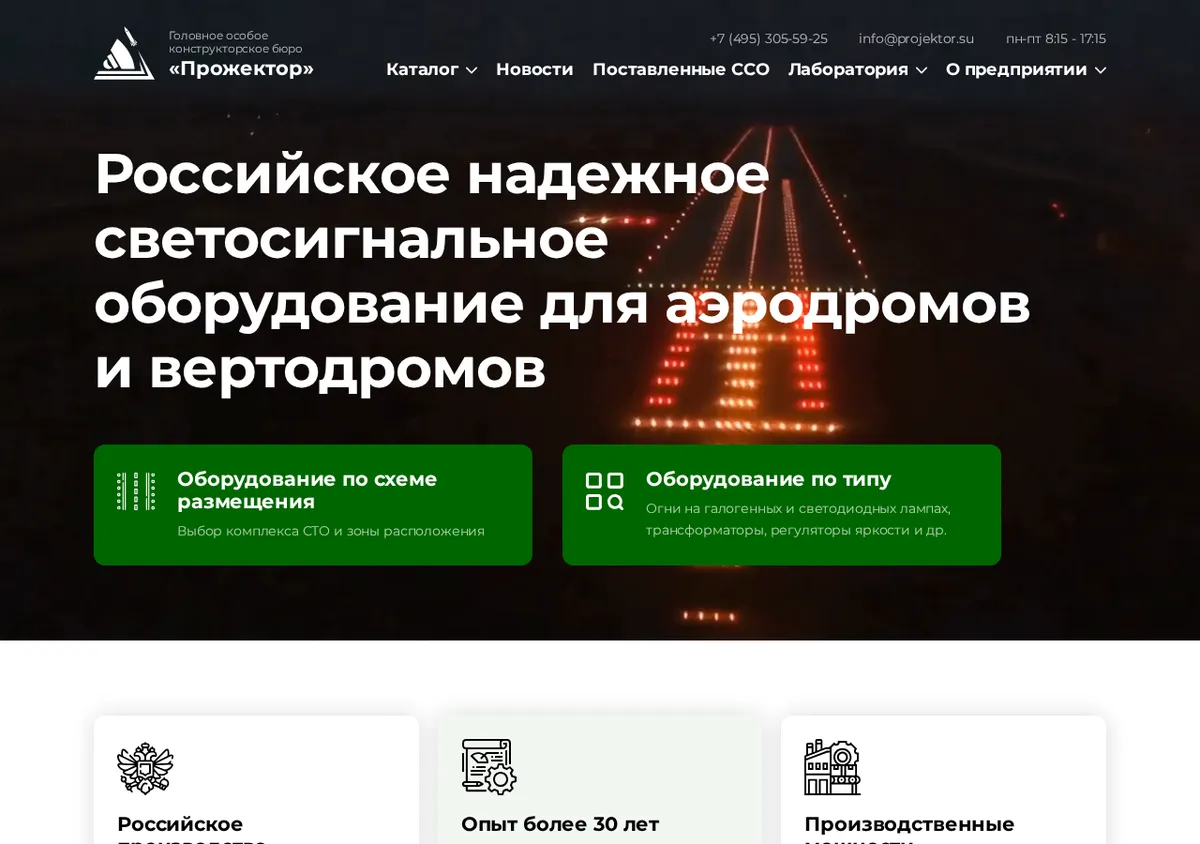The width and height of the screenshot is (1200, 844).
Task: Open the Опыт более 30 лет card
Action: [x=600, y=780]
